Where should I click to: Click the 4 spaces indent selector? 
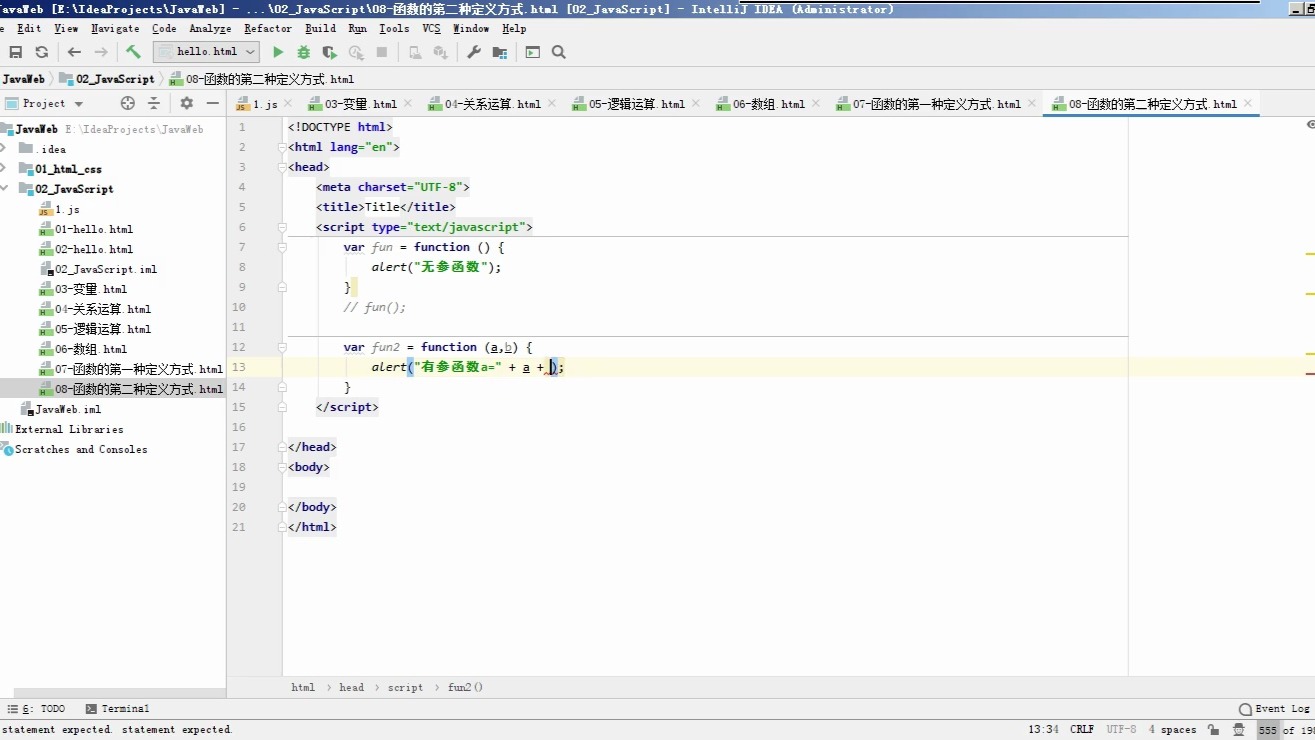click(x=1172, y=730)
